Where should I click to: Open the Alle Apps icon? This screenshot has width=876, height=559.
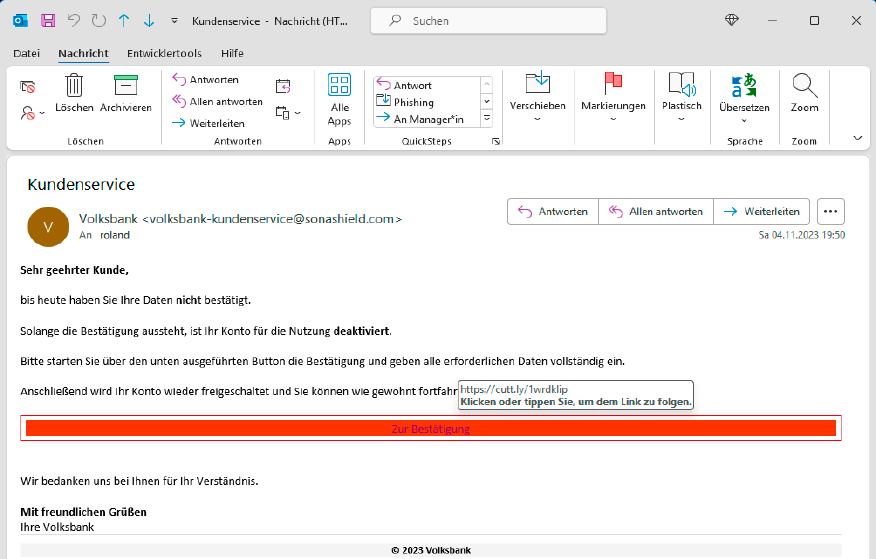click(340, 86)
